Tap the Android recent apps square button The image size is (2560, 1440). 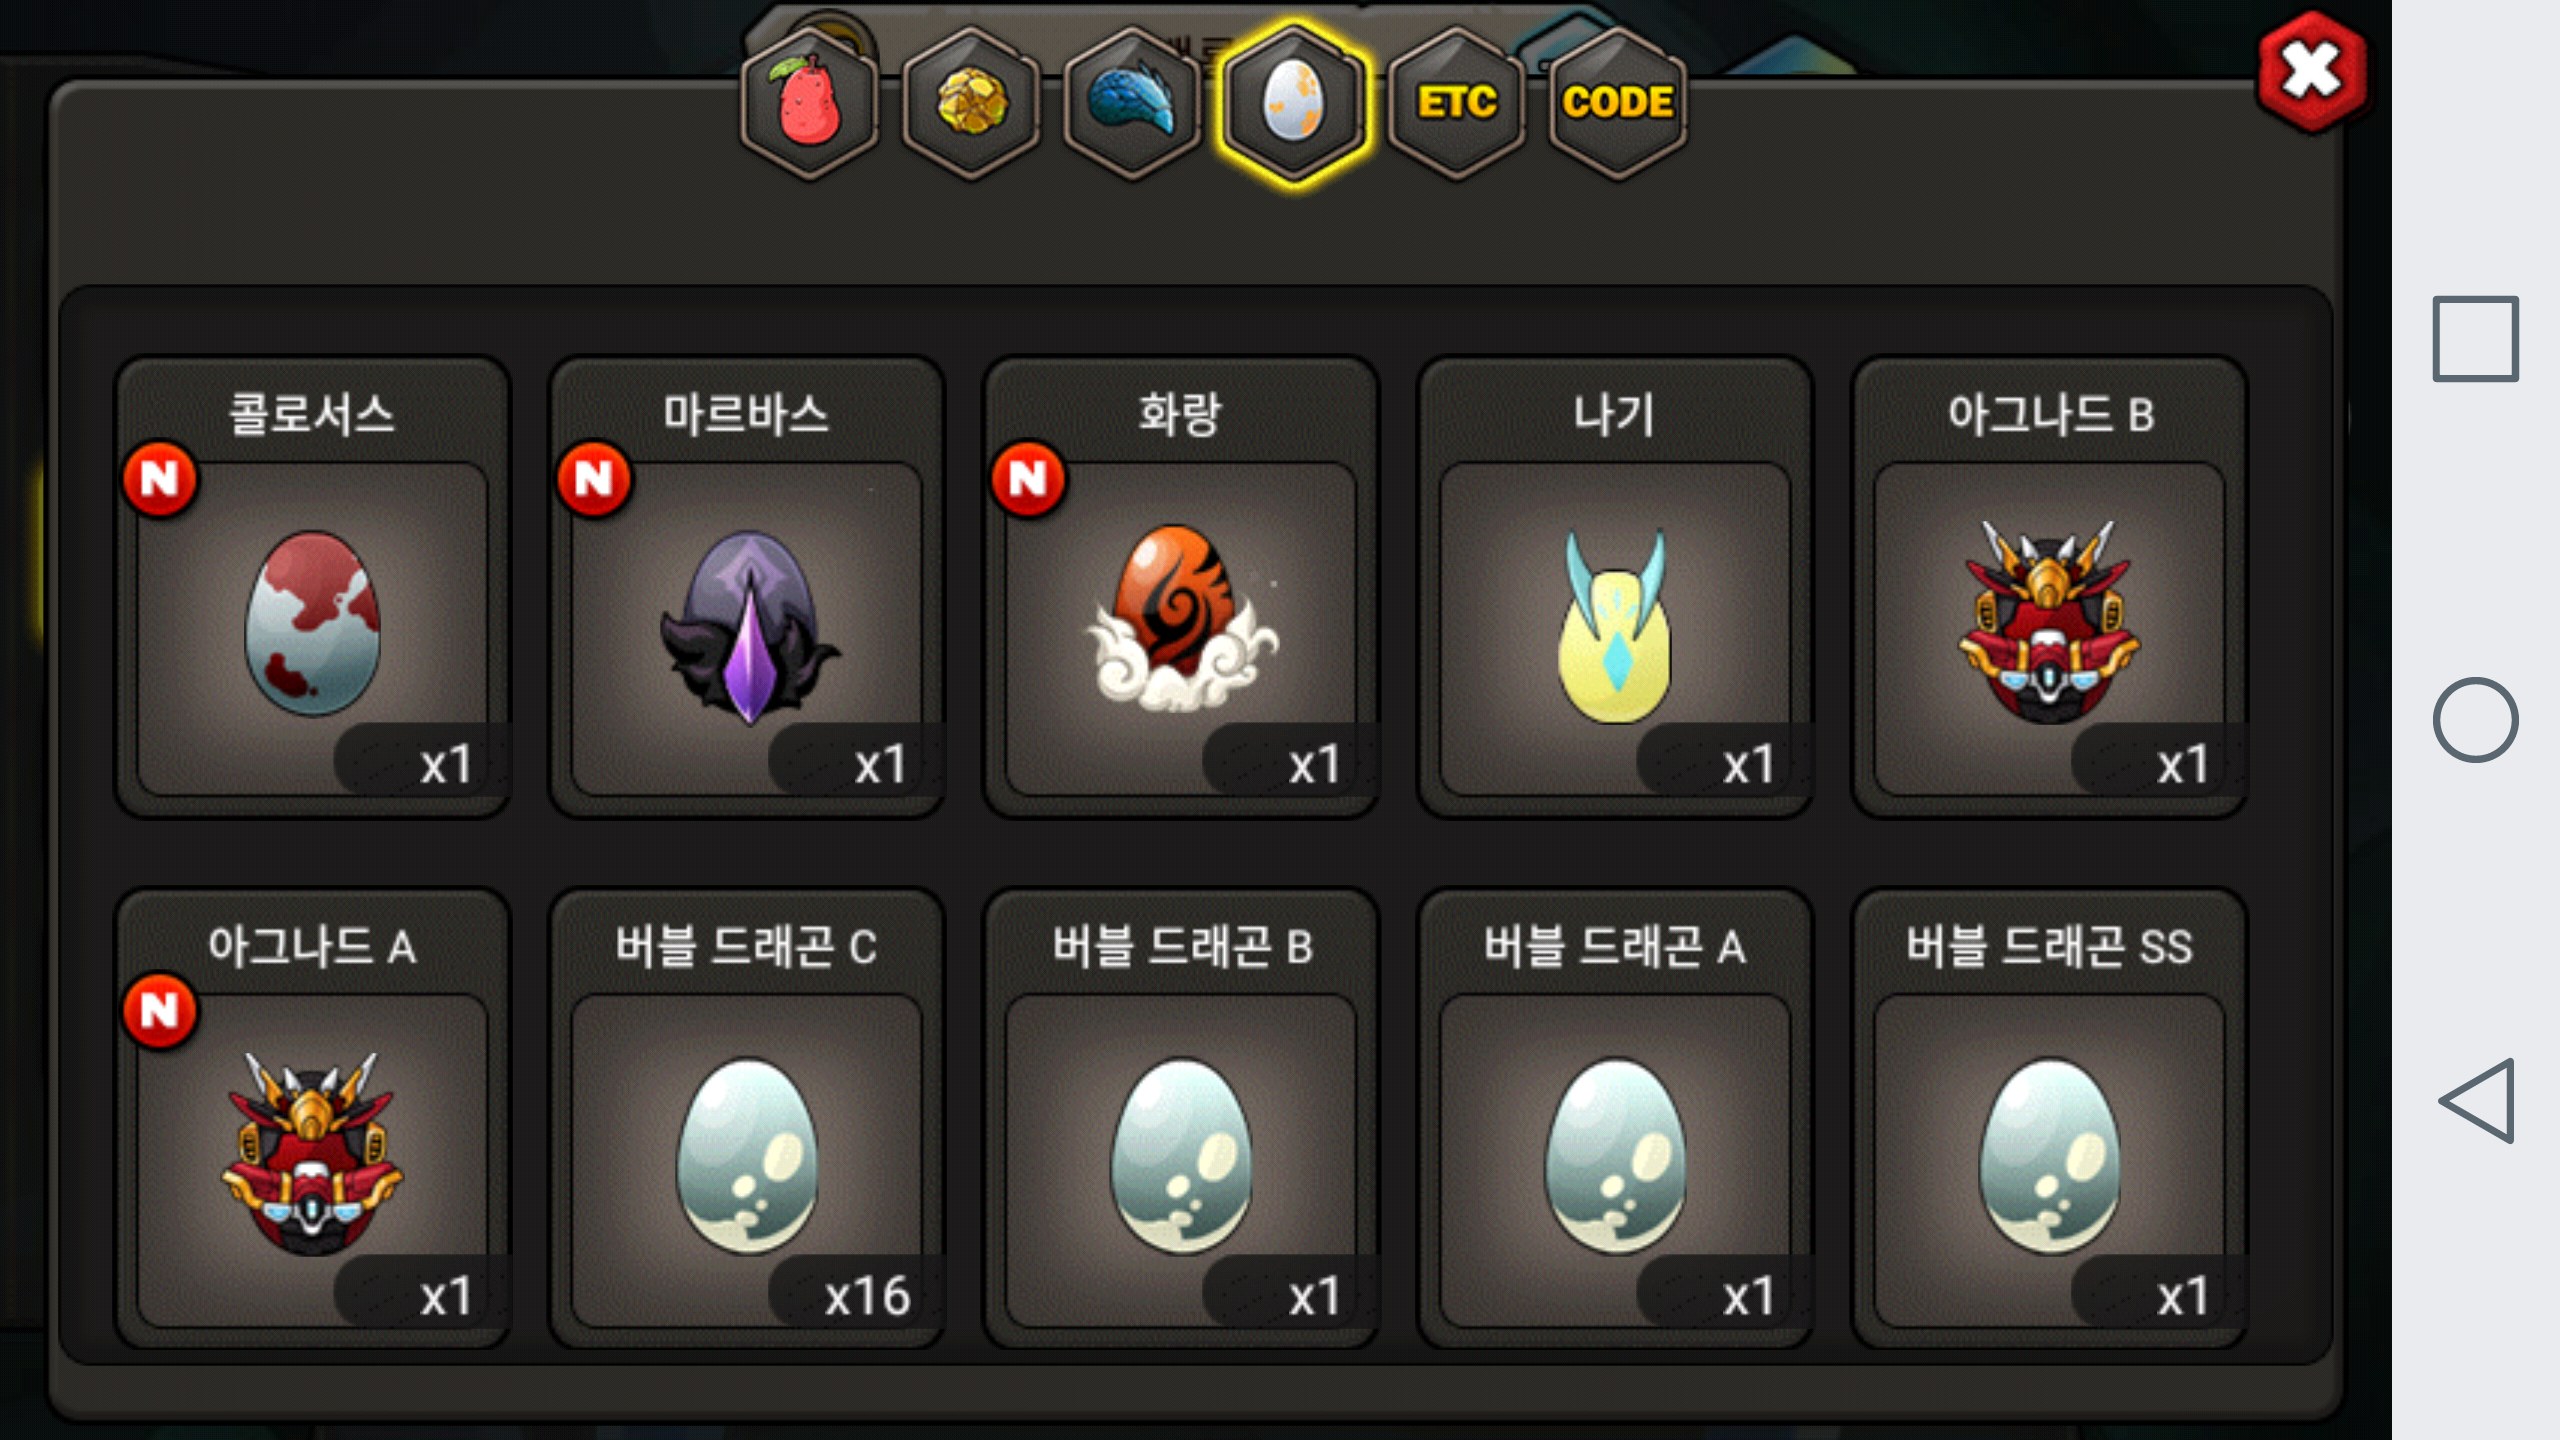point(2475,339)
